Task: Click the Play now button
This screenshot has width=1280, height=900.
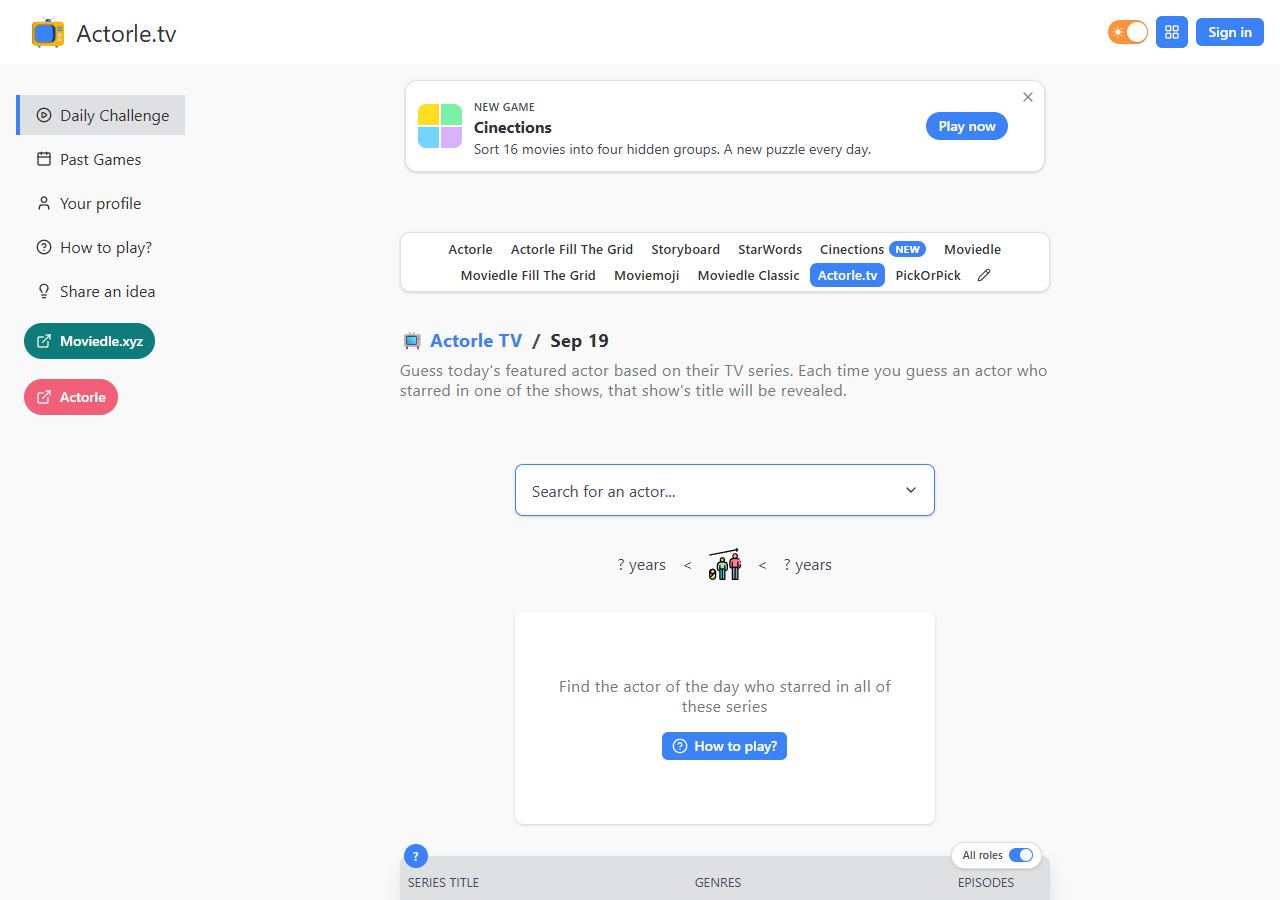Action: [x=967, y=126]
